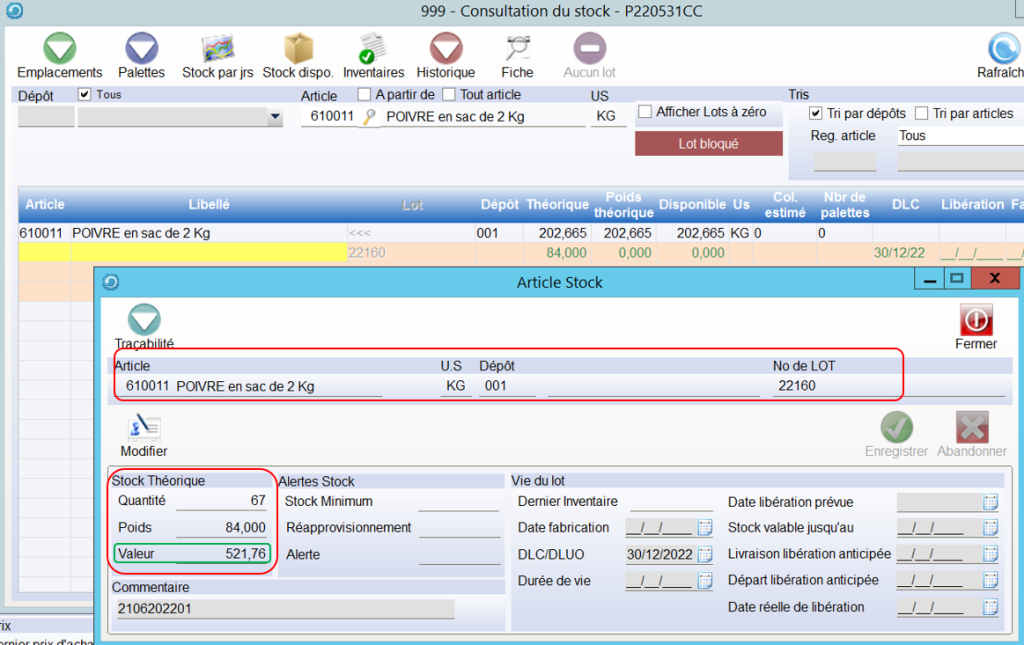
Task: Enable Afficher Lots à zéro
Action: pyautogui.click(x=645, y=112)
